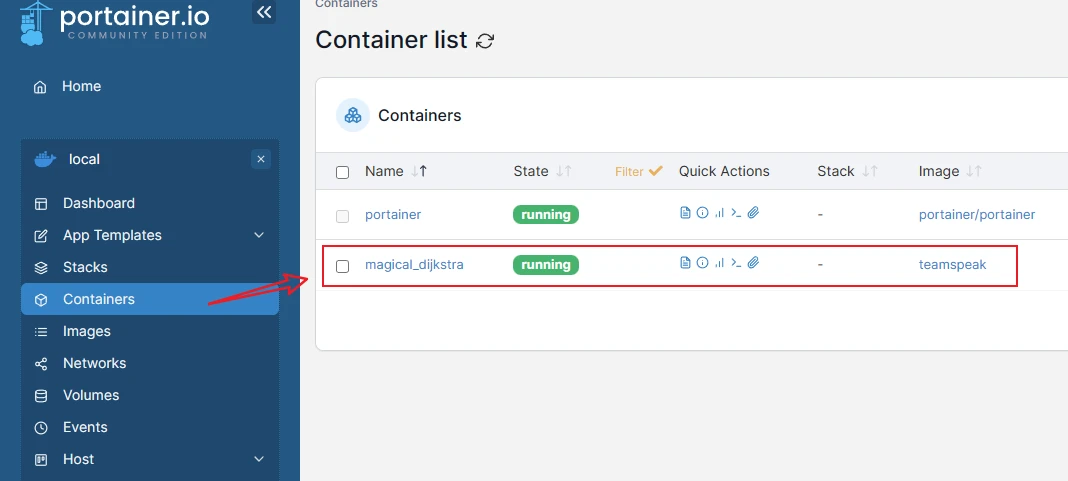View stats icon for magical_dijkstra

click(x=719, y=262)
